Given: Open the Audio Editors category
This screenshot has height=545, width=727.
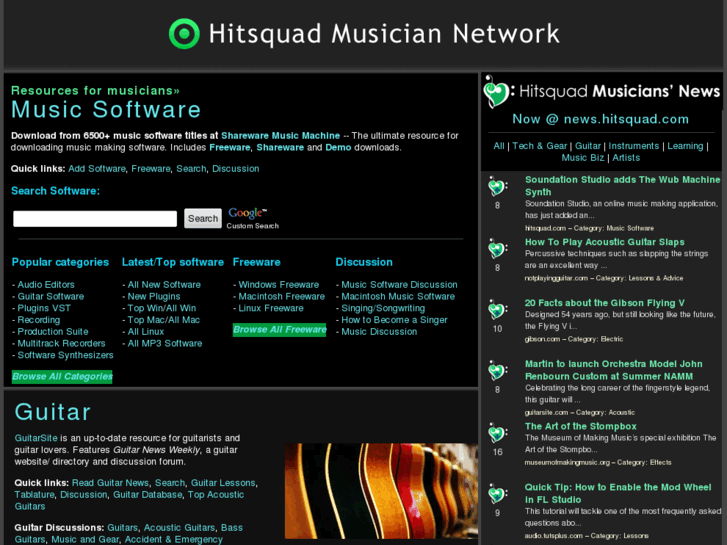Looking at the screenshot, I should click(x=46, y=285).
